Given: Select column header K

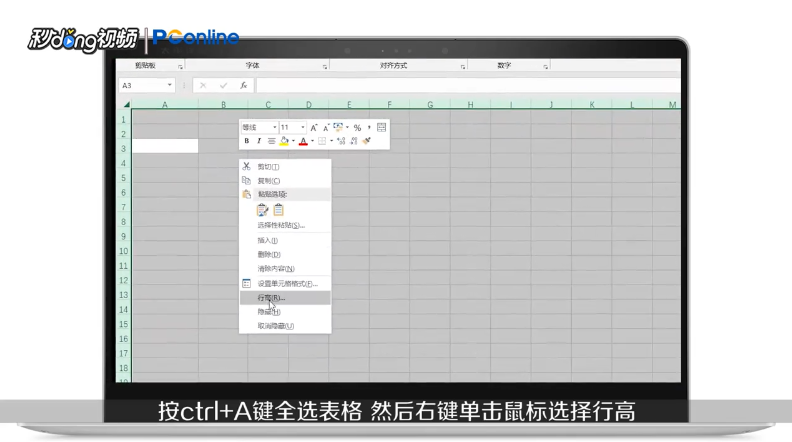Looking at the screenshot, I should pyautogui.click(x=591, y=105).
